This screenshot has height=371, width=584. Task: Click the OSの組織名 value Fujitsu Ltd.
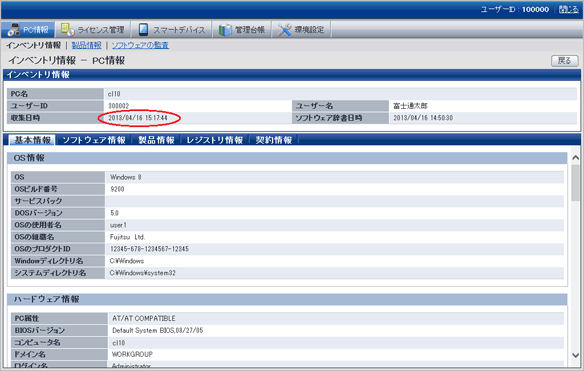pyautogui.click(x=127, y=237)
